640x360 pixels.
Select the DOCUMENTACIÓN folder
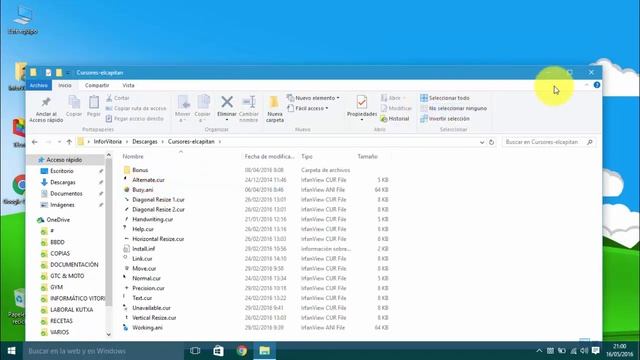(74, 264)
